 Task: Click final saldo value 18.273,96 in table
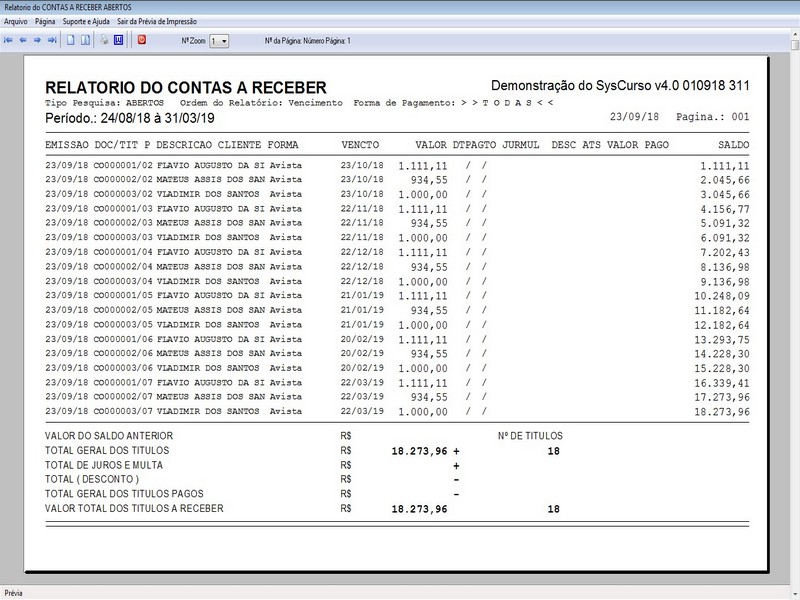tap(721, 412)
